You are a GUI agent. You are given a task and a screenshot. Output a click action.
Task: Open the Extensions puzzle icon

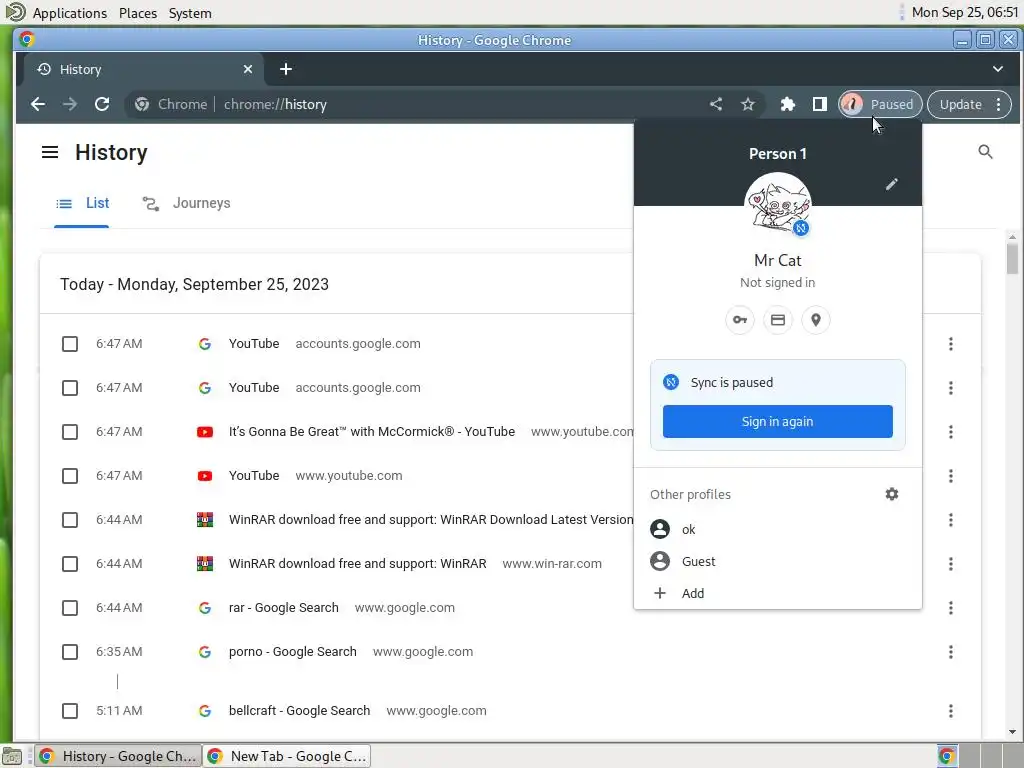[x=788, y=104]
